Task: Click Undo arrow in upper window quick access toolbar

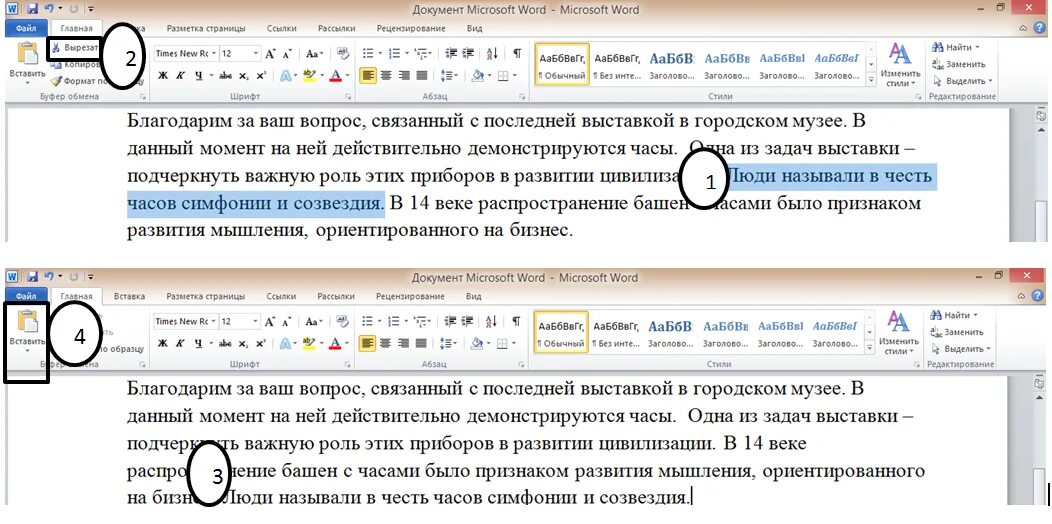Action: coord(49,9)
